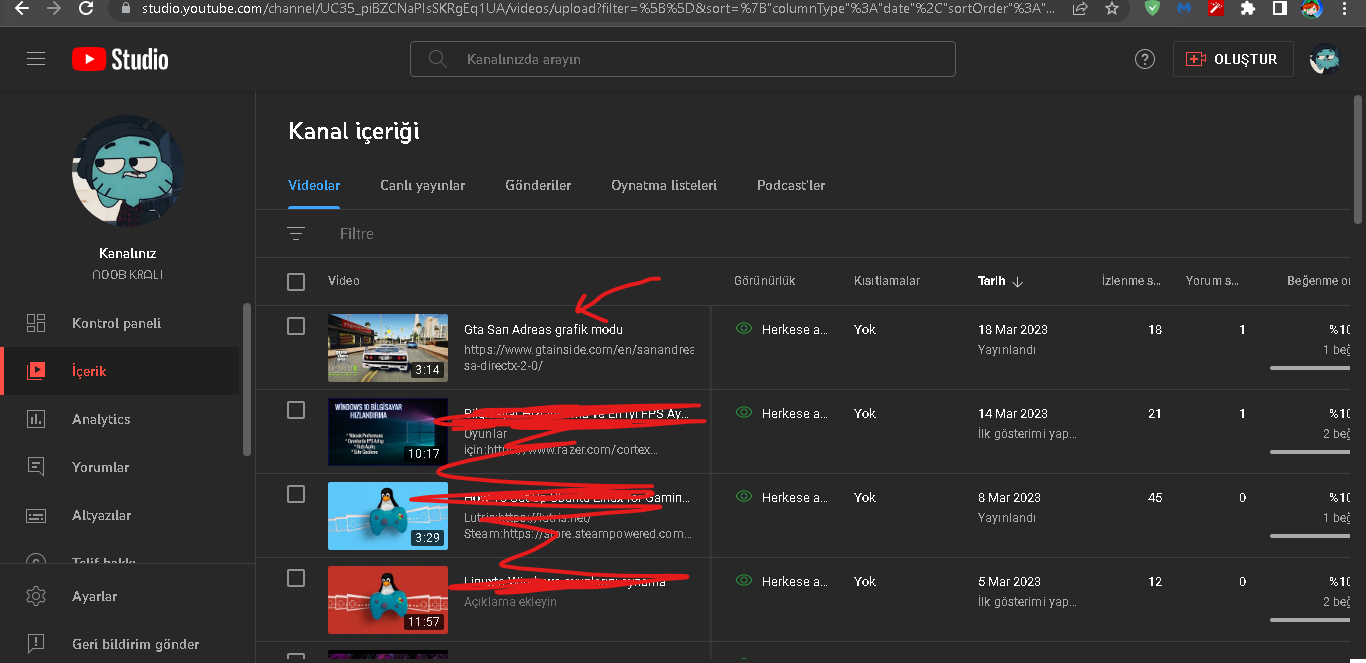
Task: Click the red extension icon in toolbar
Action: (x=1215, y=8)
